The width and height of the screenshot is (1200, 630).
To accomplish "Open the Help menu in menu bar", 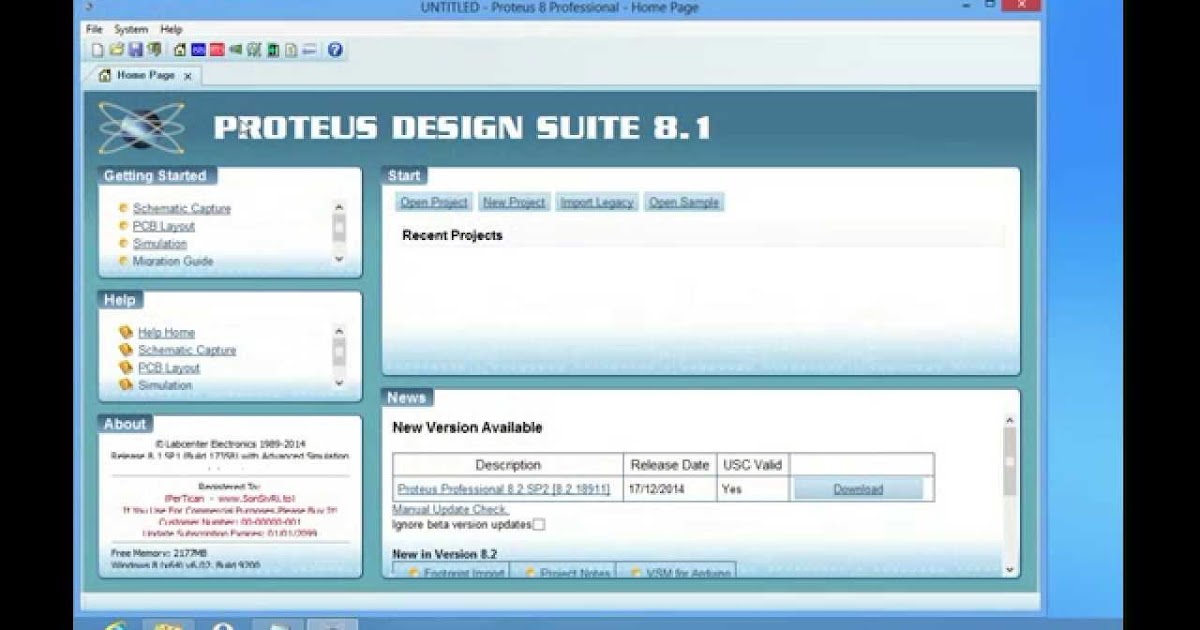I will [171, 29].
